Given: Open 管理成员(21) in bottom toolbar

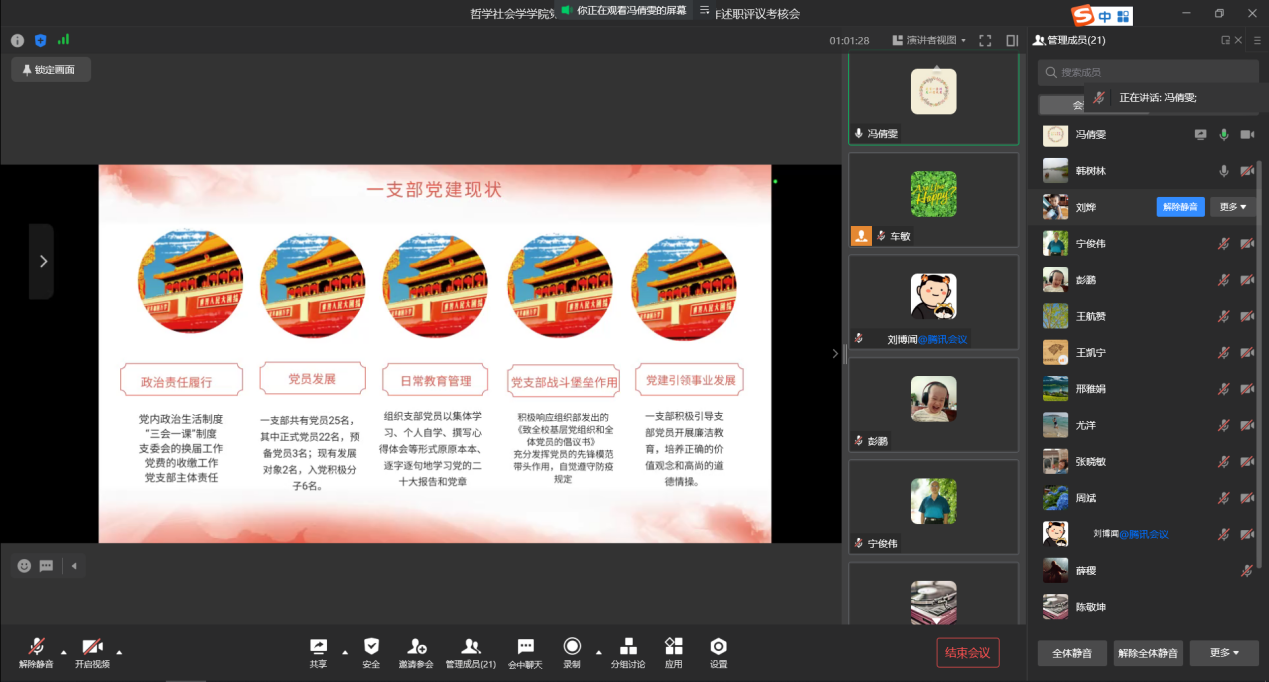Looking at the screenshot, I should 470,651.
